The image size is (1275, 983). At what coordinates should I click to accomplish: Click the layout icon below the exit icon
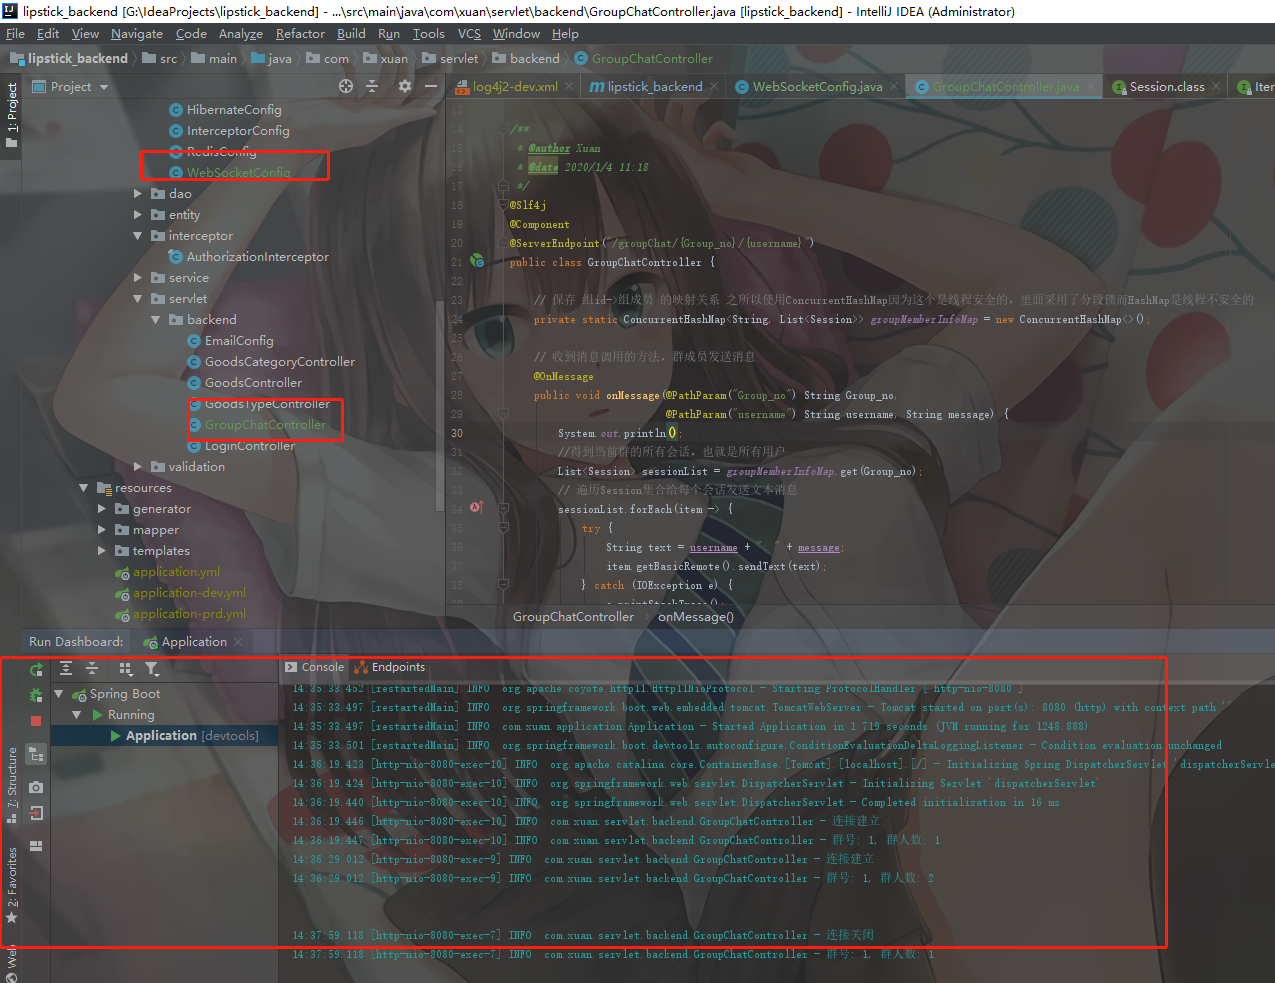(x=36, y=846)
